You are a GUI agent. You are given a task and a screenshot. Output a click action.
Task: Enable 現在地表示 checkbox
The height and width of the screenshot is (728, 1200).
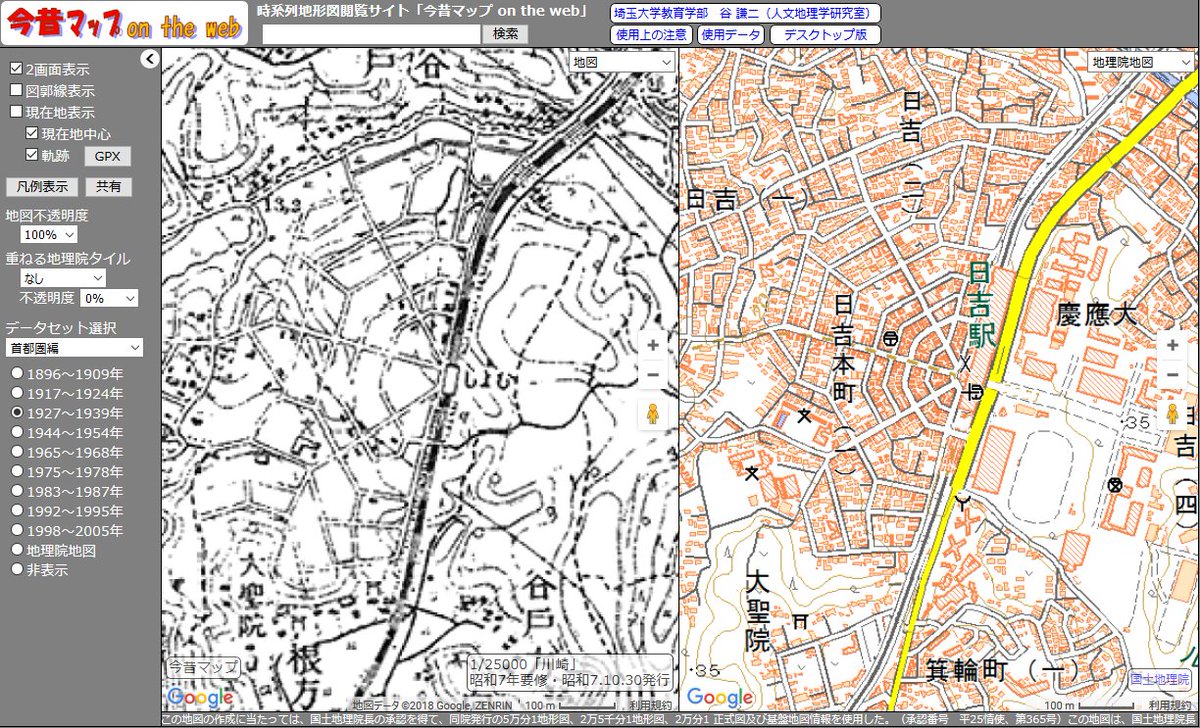click(x=16, y=112)
